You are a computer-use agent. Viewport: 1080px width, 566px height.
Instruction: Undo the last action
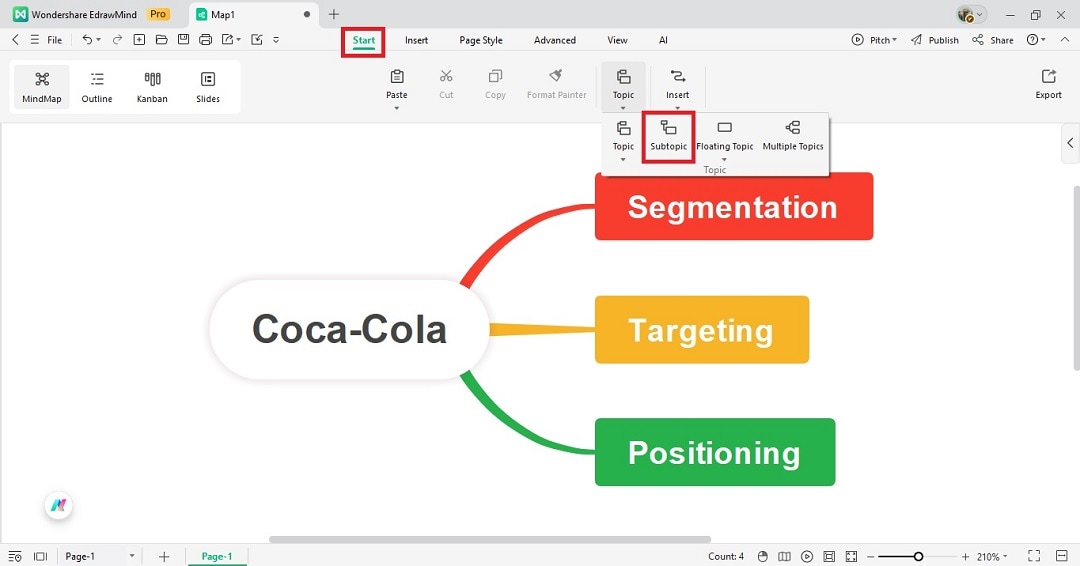tap(87, 40)
